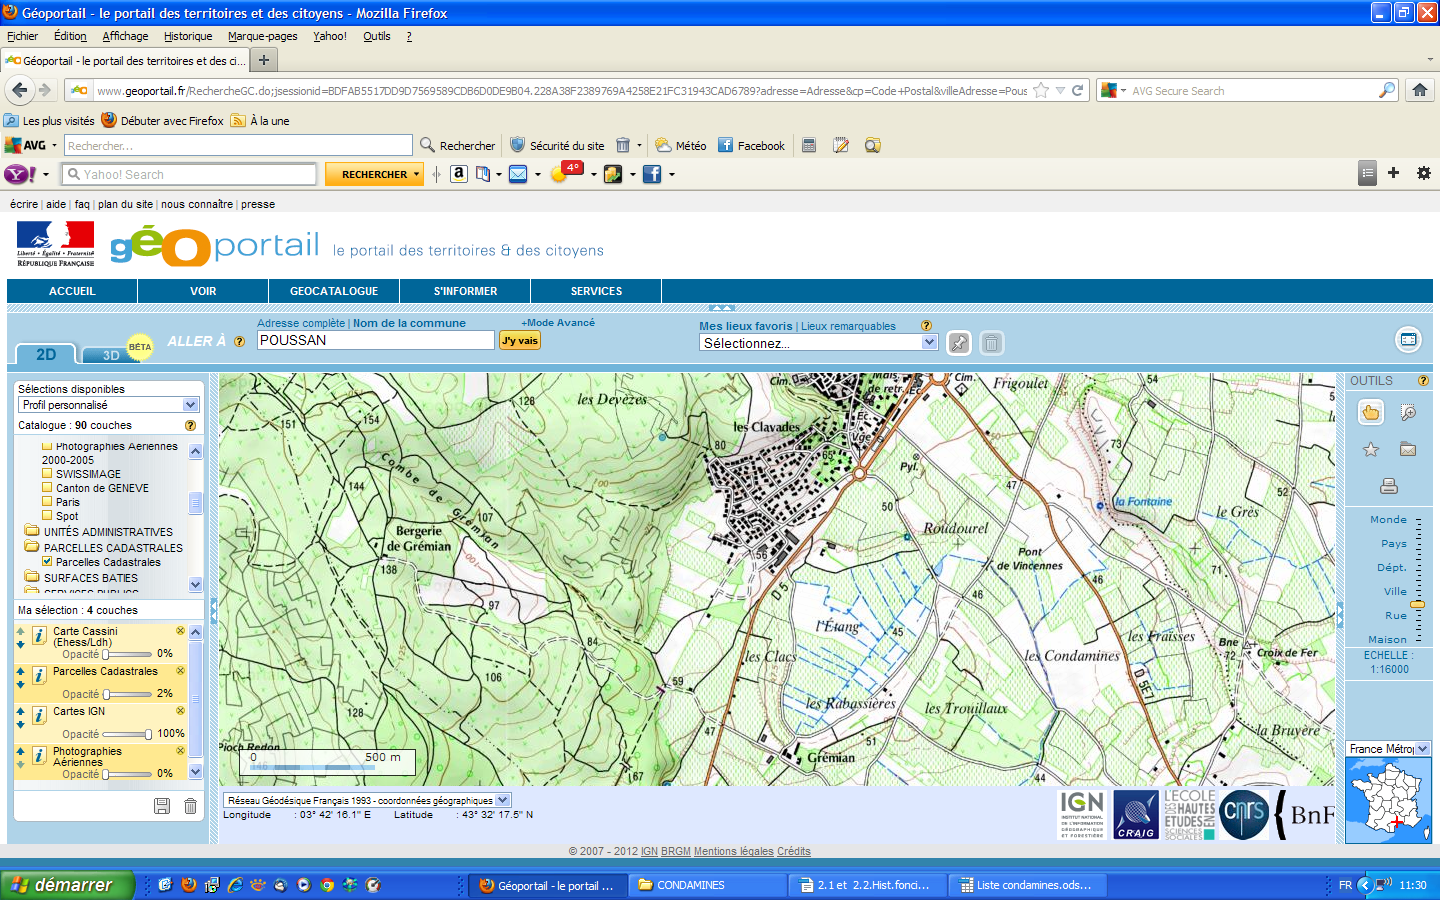Click the pin icon beside favorite places
The image size is (1440, 900).
pyautogui.click(x=958, y=343)
